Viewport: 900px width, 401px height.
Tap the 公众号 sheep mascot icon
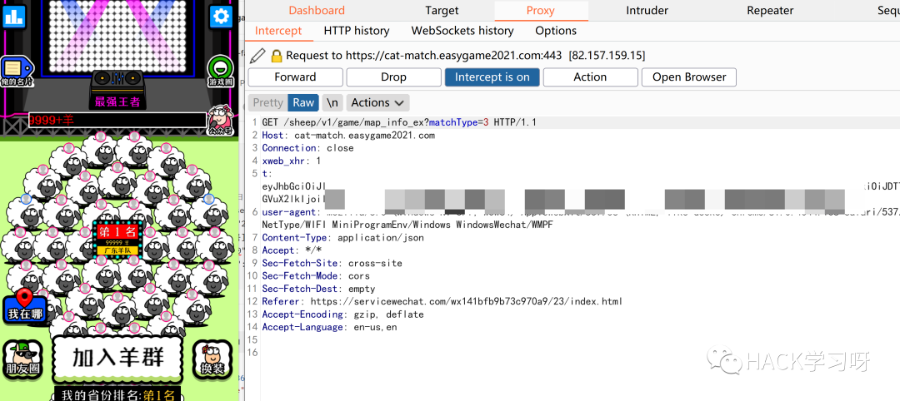(221, 119)
